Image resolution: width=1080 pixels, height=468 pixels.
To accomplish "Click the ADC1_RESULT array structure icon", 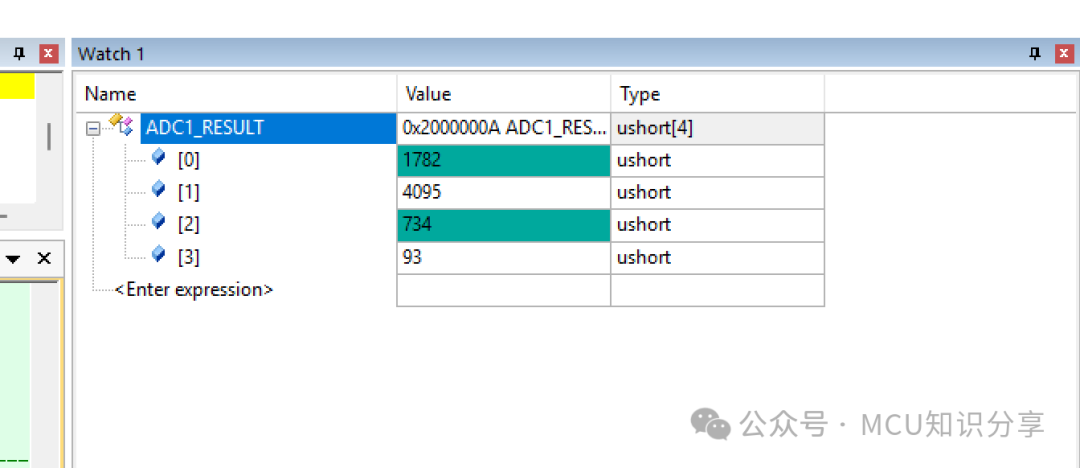I will click(121, 125).
